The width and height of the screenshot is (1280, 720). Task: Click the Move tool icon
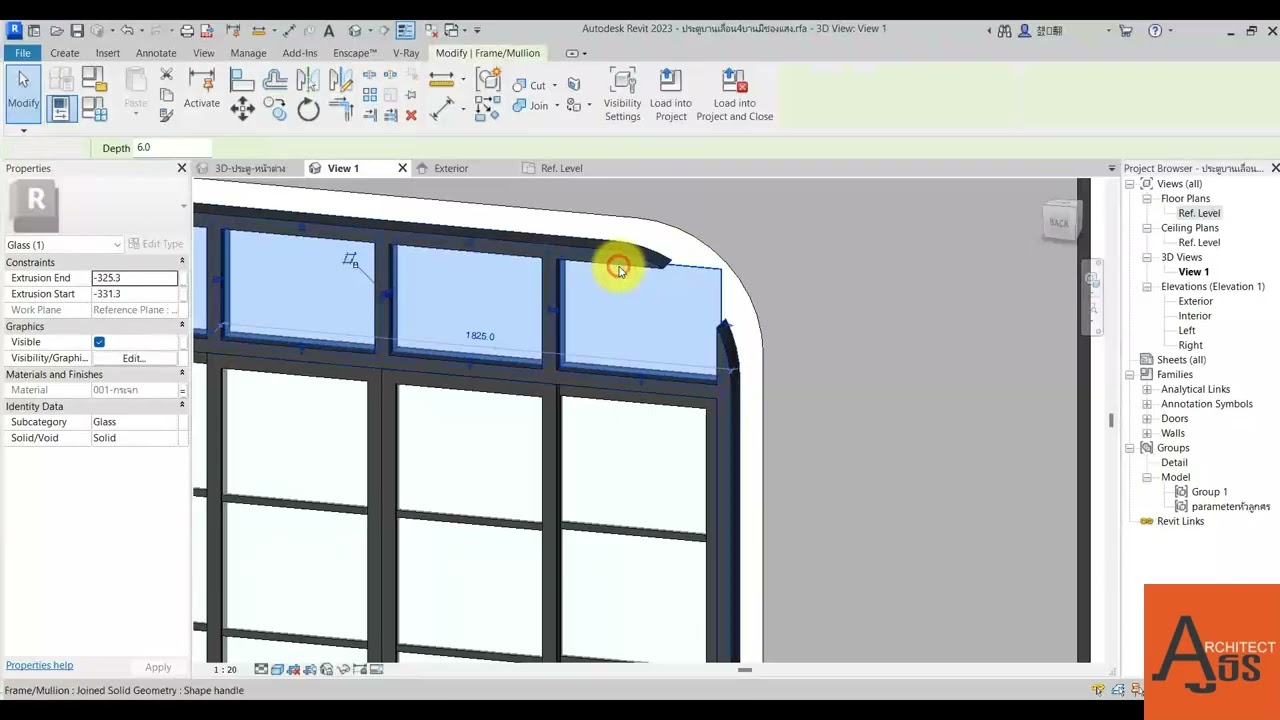[x=242, y=109]
